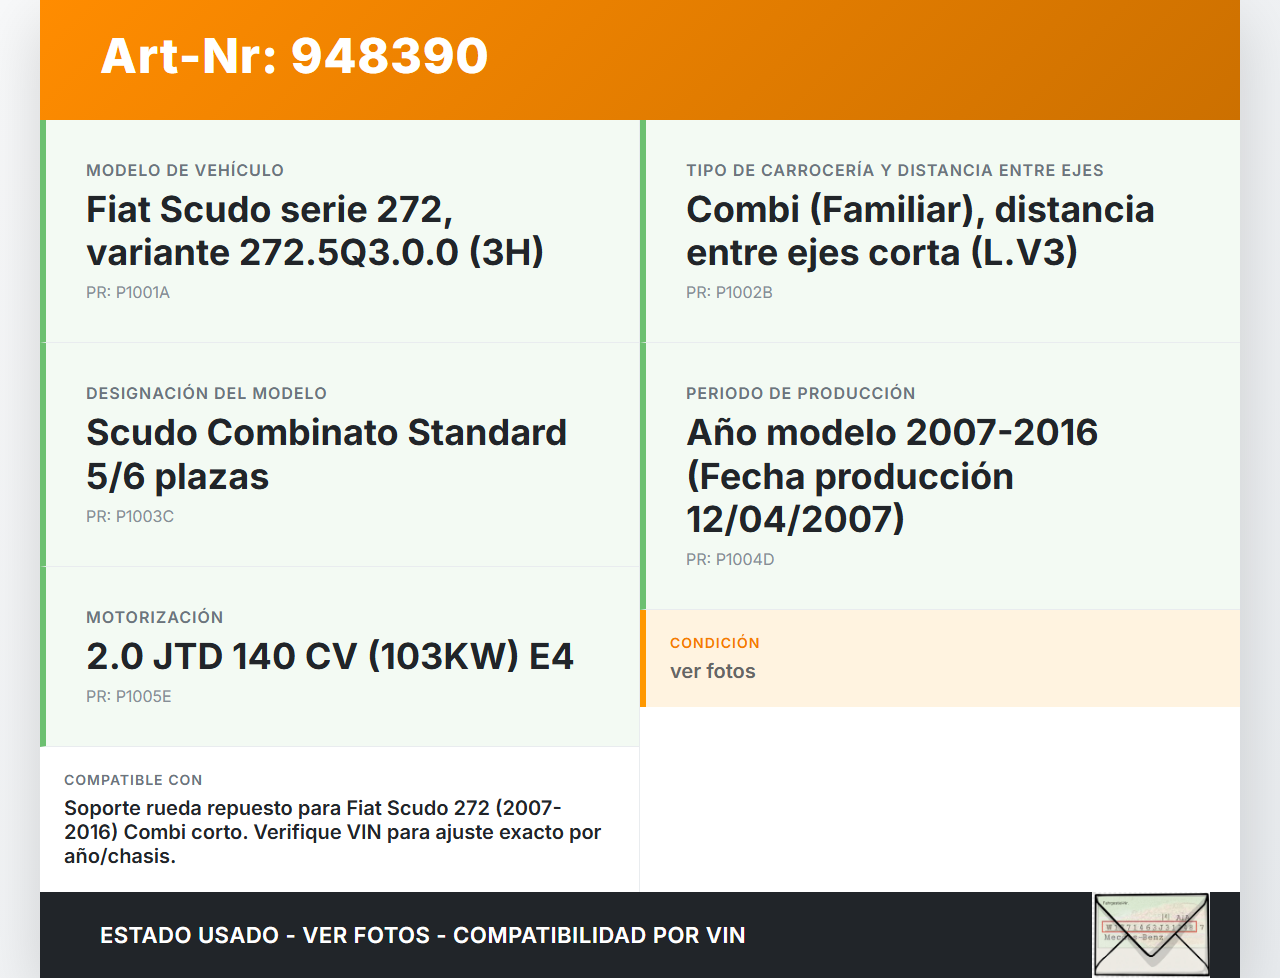Click Año modelo 2007-2016 production date text

[892, 476]
